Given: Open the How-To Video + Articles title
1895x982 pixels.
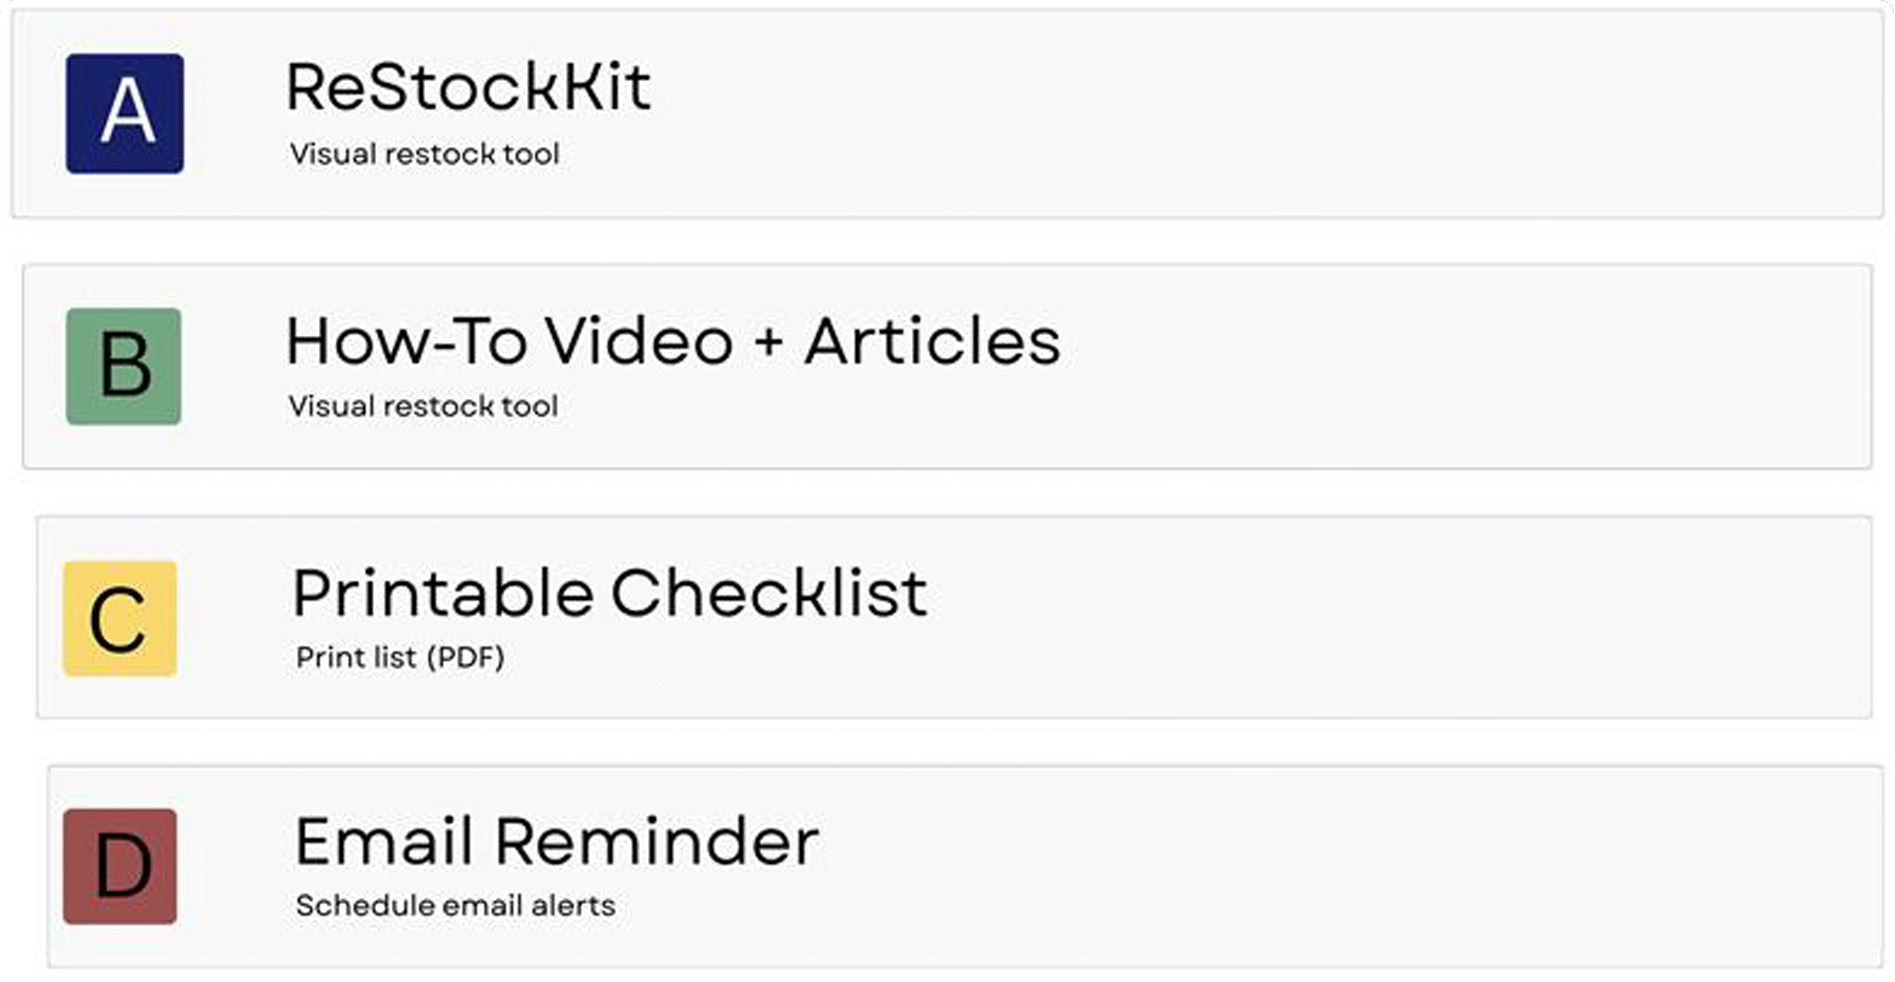Looking at the screenshot, I should [x=672, y=341].
